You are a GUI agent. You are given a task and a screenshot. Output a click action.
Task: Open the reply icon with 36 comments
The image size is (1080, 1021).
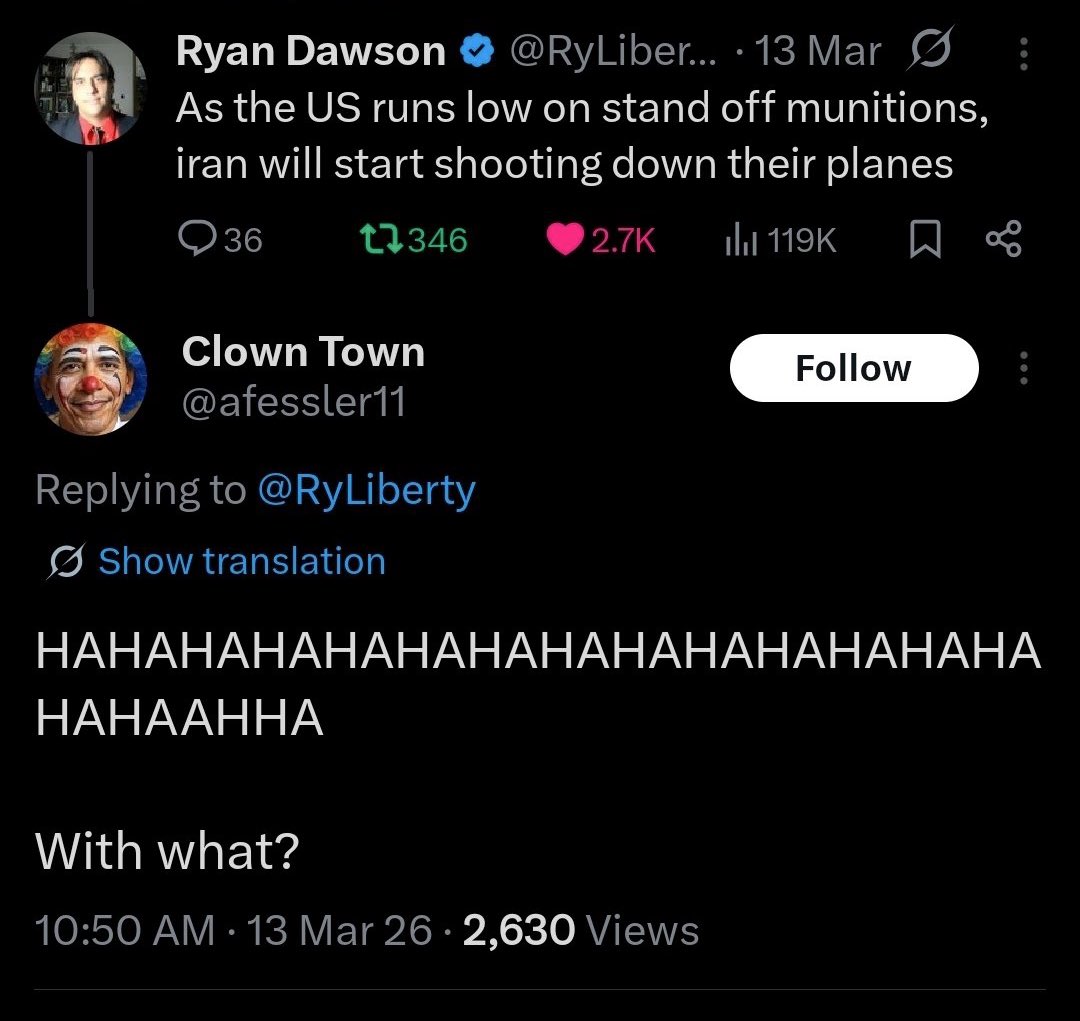(192, 240)
